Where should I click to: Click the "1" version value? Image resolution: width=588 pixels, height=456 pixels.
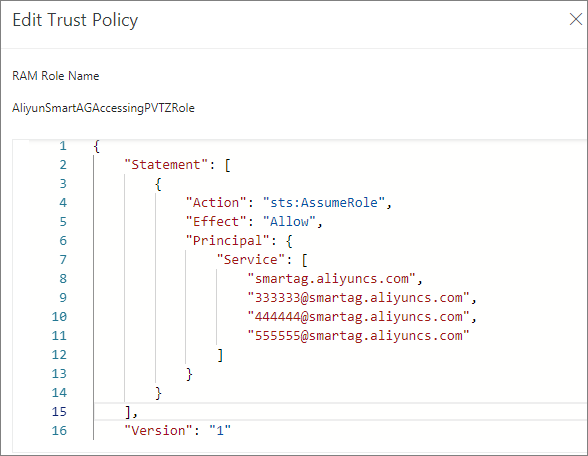tap(220, 430)
